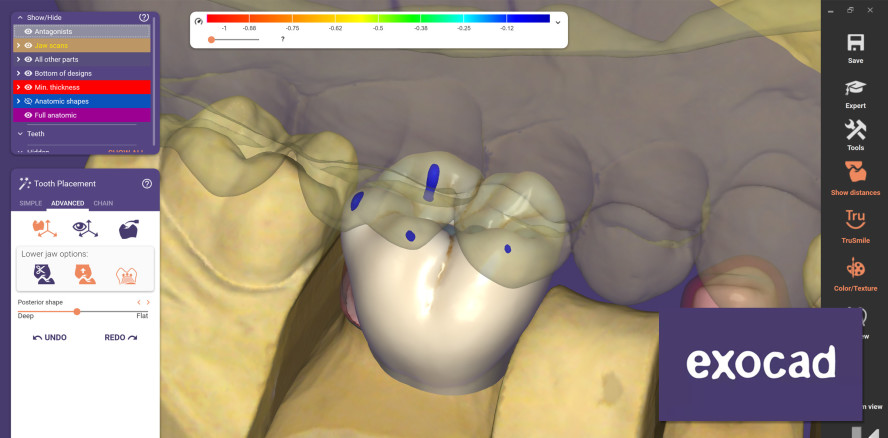Click the 'Flat' label under slider

point(142,316)
